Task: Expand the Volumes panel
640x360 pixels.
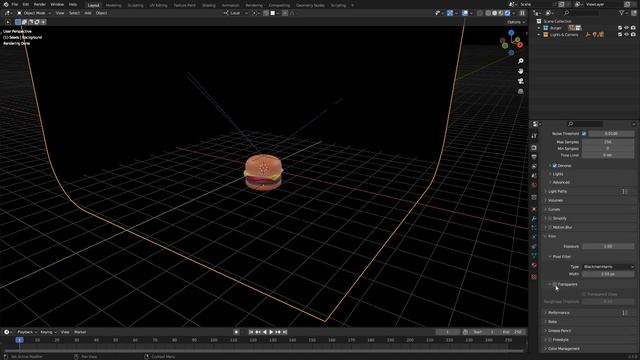Action: click(x=555, y=200)
